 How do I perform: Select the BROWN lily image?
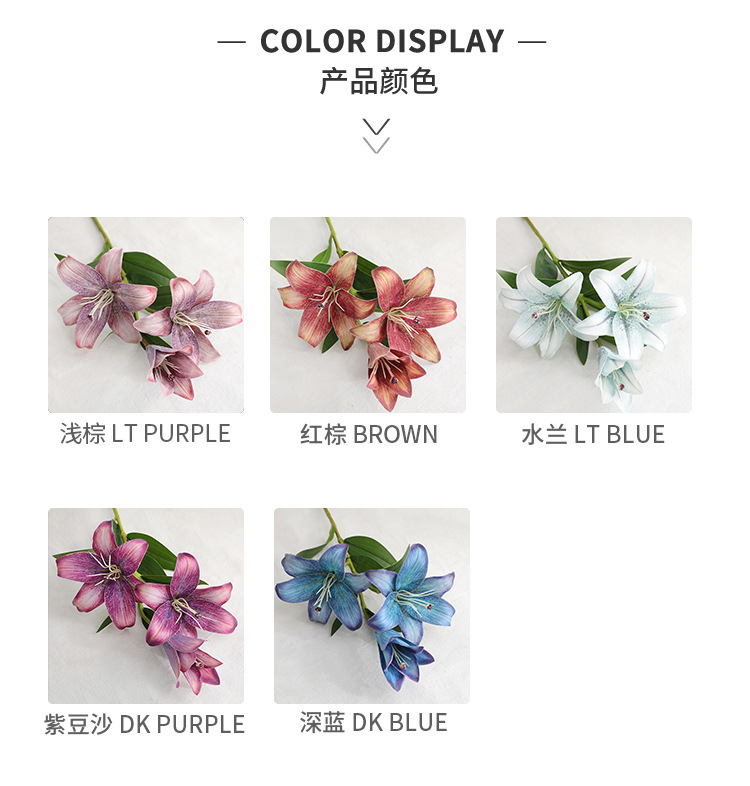(x=368, y=315)
